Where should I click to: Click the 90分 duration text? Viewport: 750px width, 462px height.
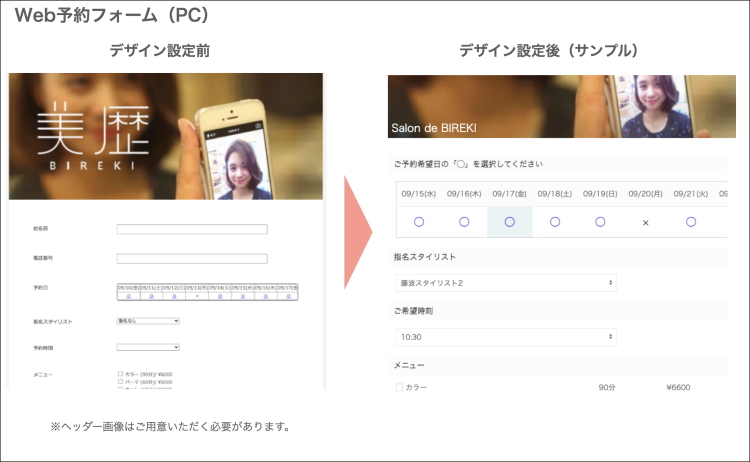(x=607, y=387)
